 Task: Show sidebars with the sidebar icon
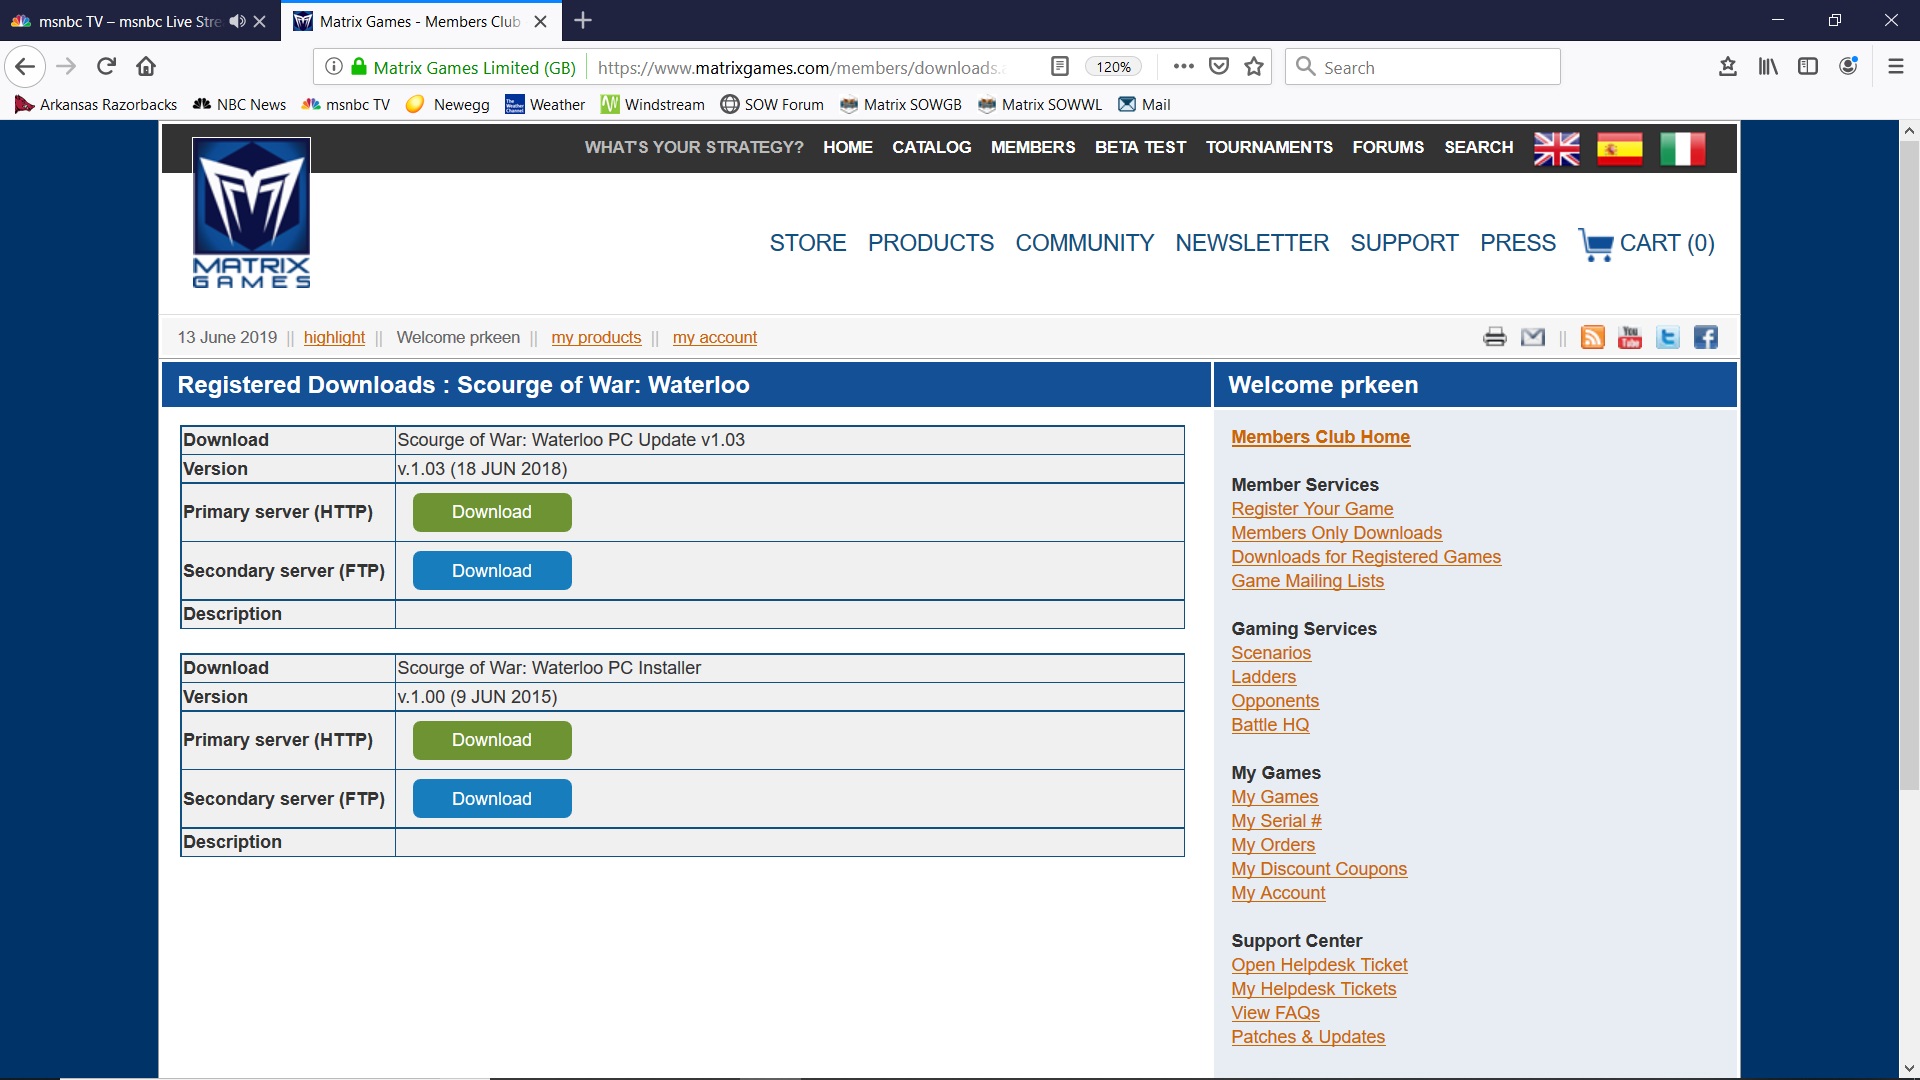point(1808,67)
